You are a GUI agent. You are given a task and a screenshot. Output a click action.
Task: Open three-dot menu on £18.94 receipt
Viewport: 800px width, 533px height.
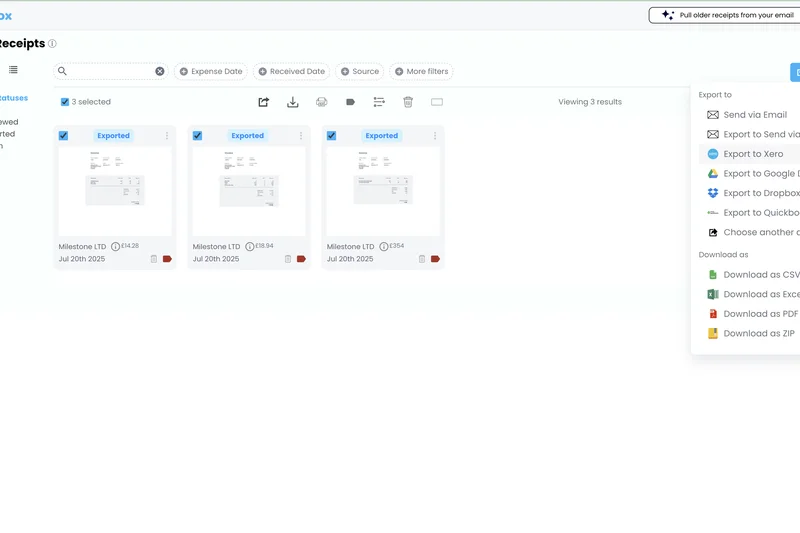[x=300, y=136]
